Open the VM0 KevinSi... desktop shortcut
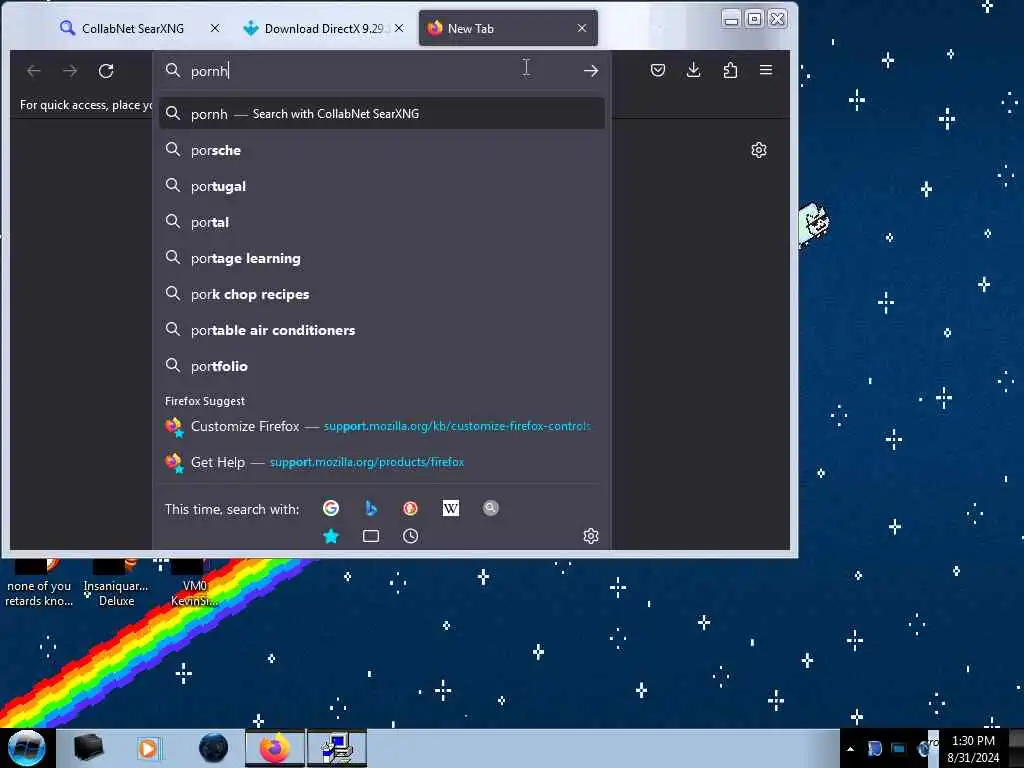1024x768 pixels. (x=195, y=584)
